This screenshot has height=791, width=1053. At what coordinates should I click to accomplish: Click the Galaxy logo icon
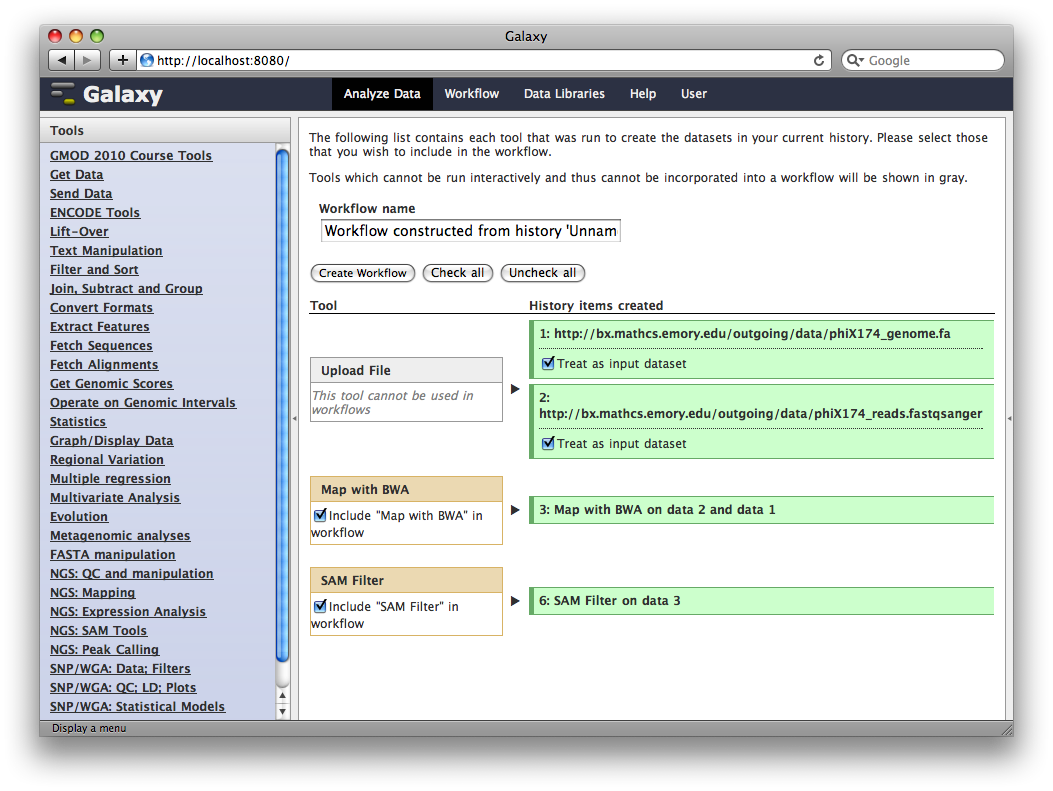point(64,94)
